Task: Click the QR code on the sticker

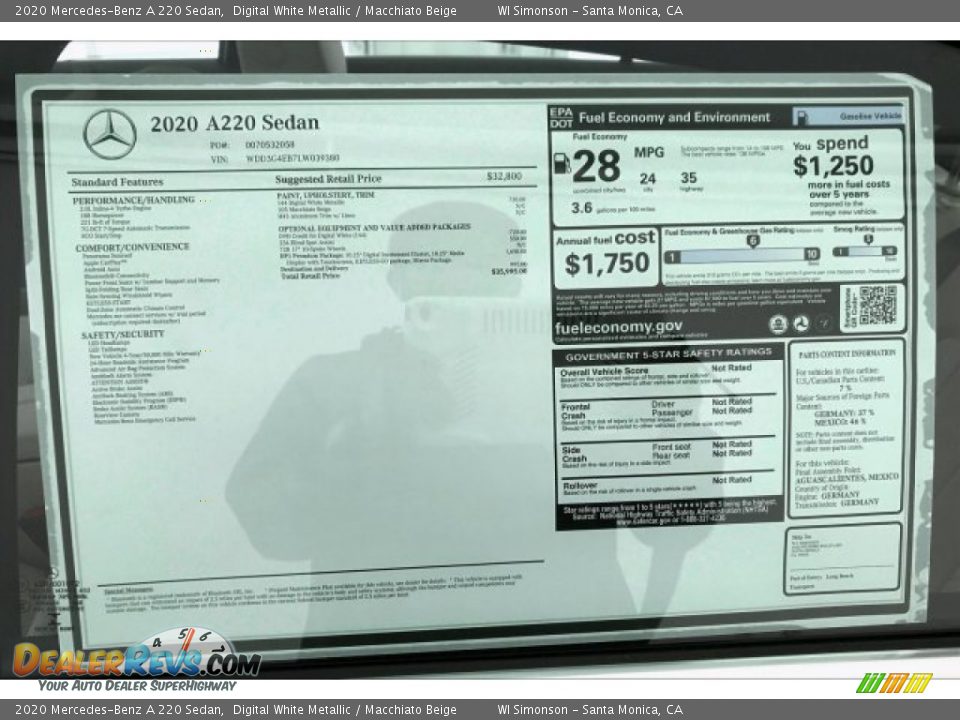Action: coord(876,305)
